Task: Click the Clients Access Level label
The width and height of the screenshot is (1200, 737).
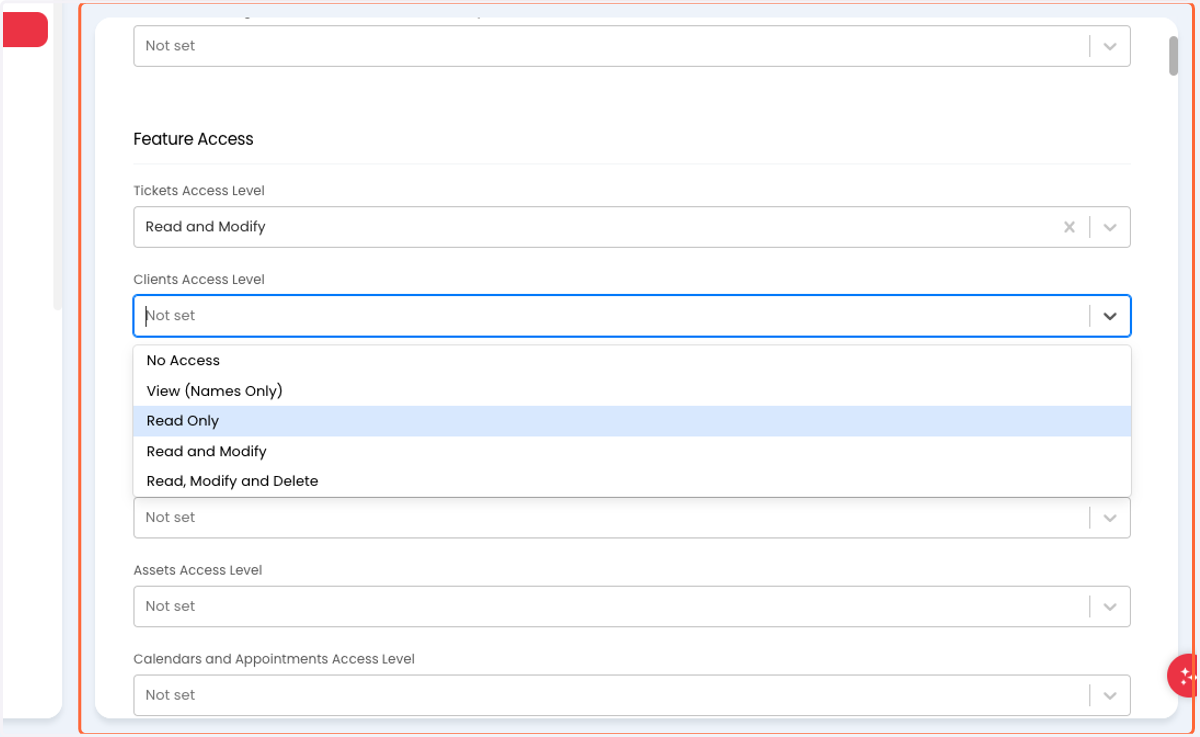Action: pos(199,279)
